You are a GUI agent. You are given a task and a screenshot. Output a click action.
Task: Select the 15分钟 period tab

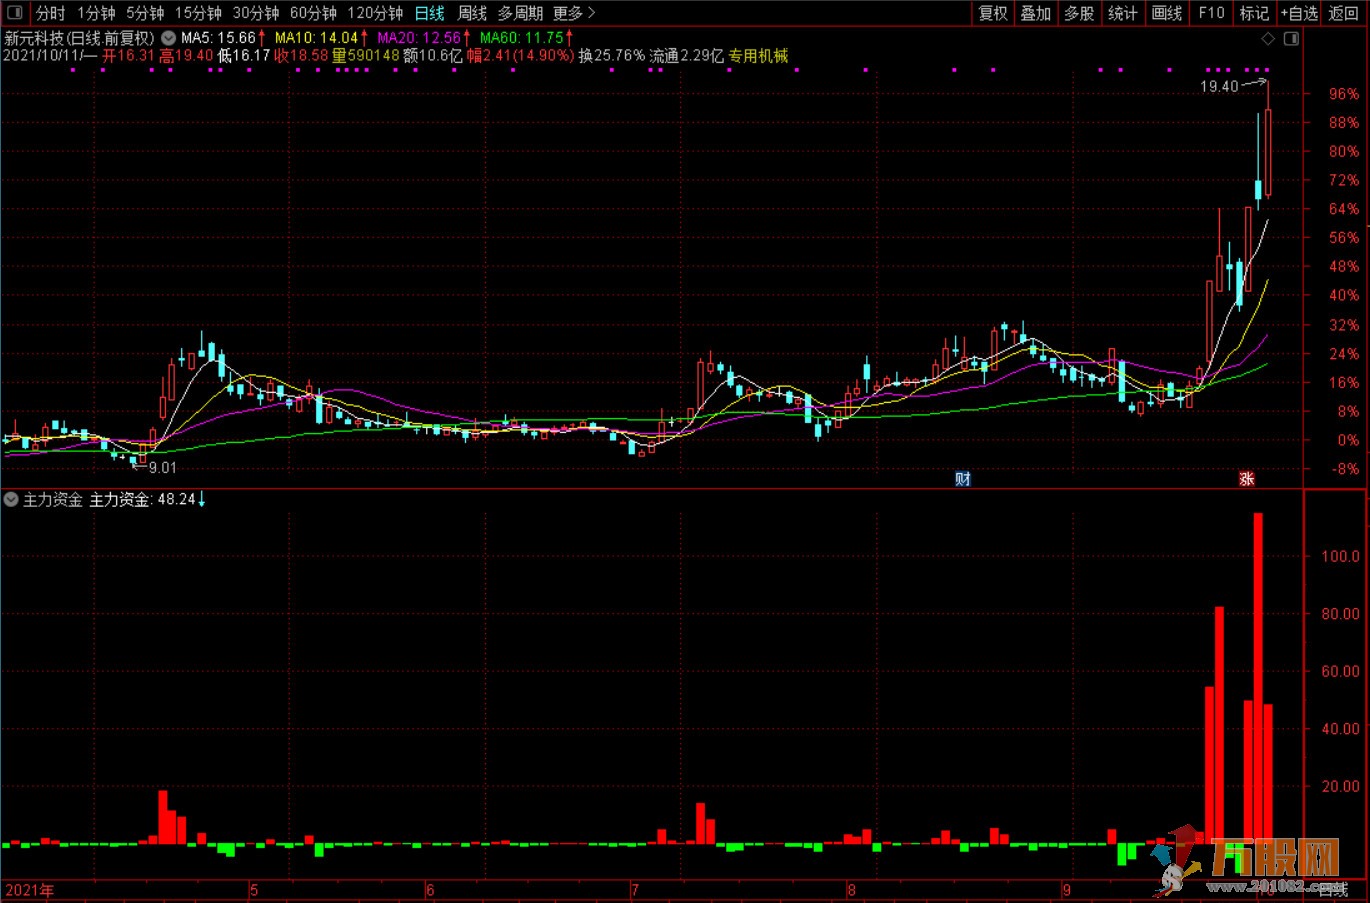(198, 13)
